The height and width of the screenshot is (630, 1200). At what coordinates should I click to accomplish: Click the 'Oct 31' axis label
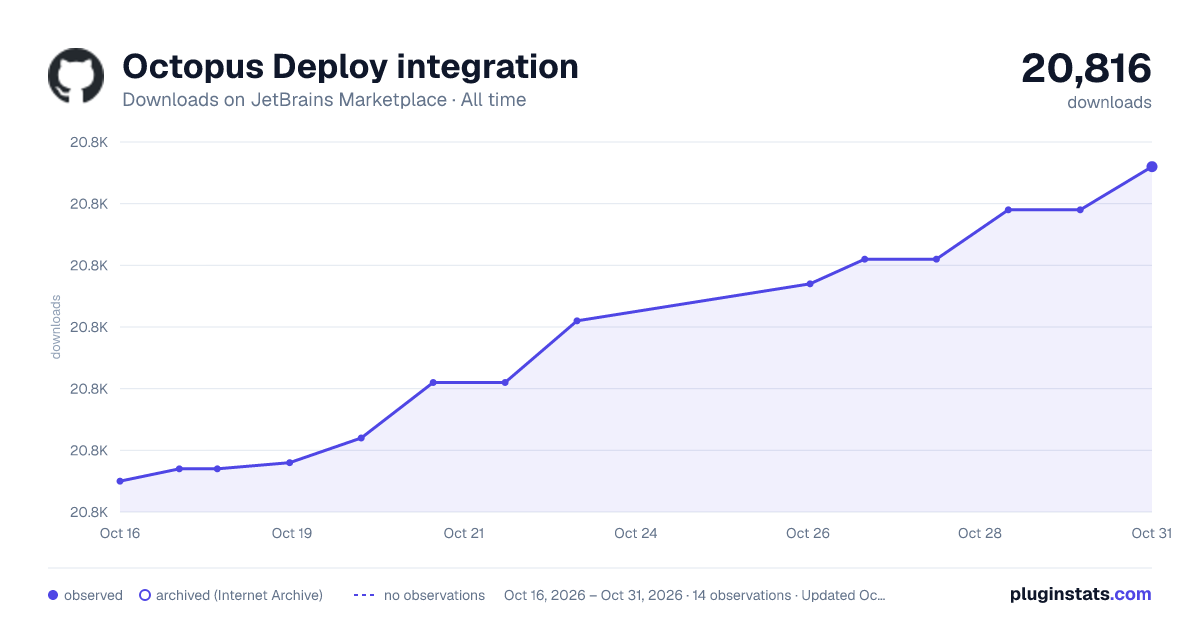point(1151,533)
